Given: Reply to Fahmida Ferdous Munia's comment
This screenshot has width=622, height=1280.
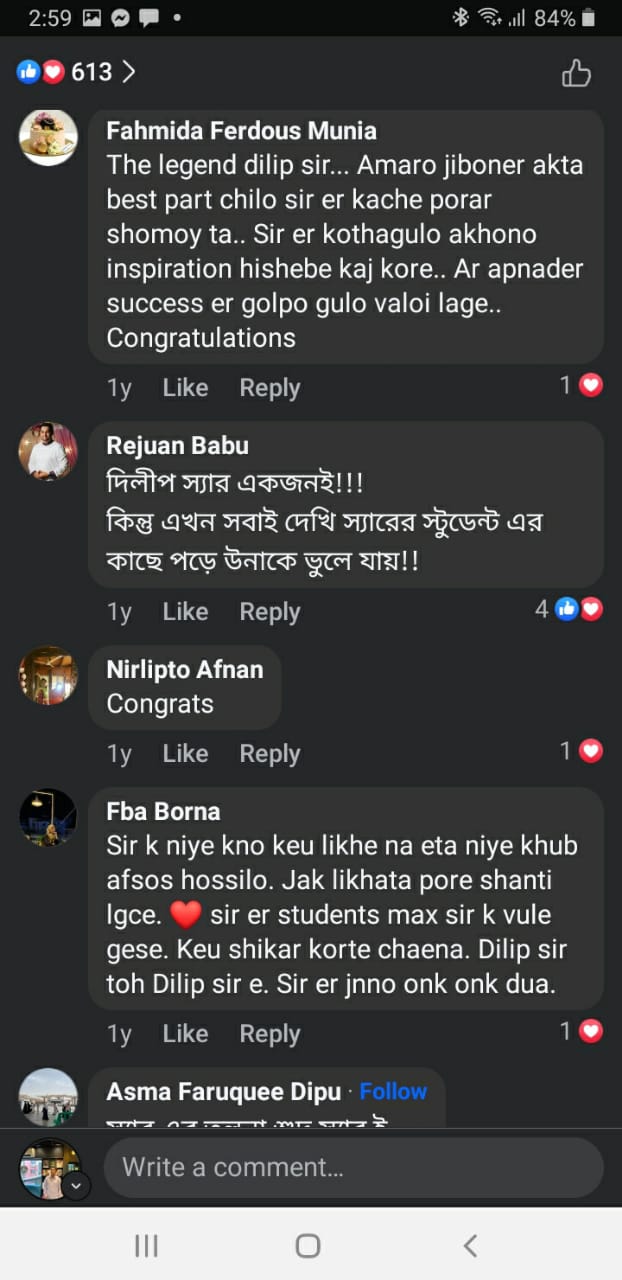Looking at the screenshot, I should point(269,388).
